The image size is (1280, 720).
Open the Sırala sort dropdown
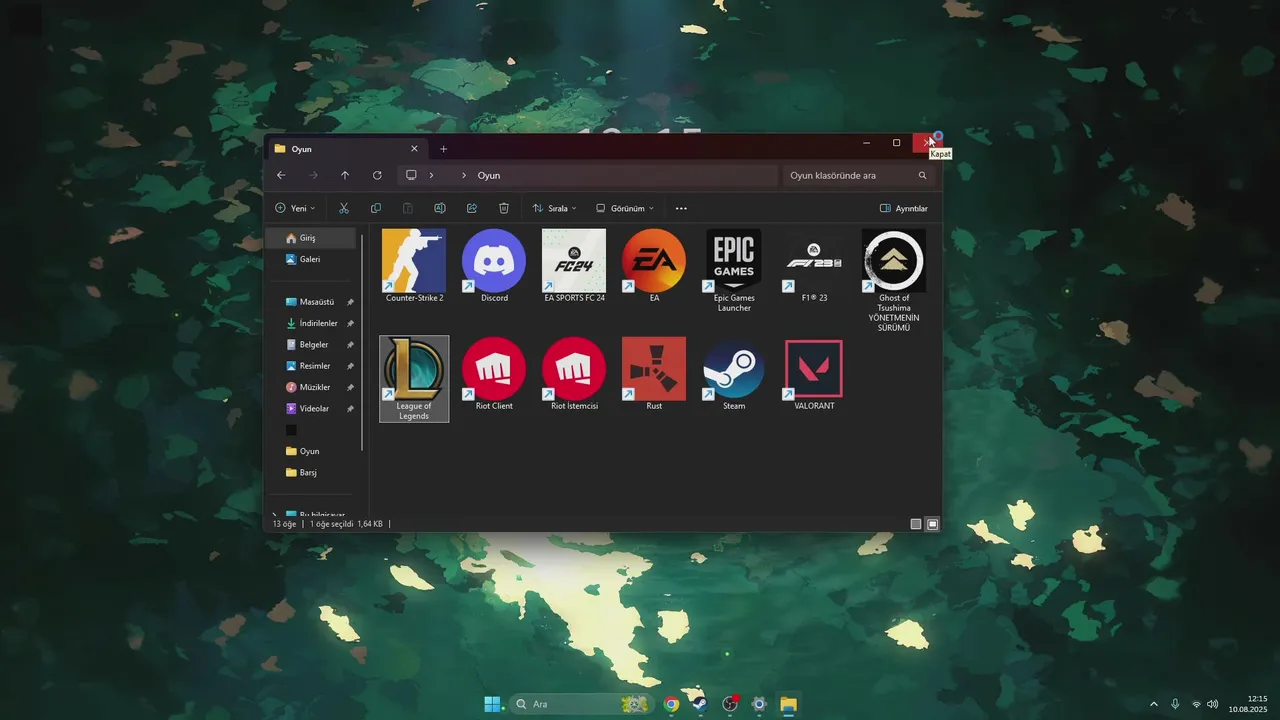pyautogui.click(x=554, y=208)
